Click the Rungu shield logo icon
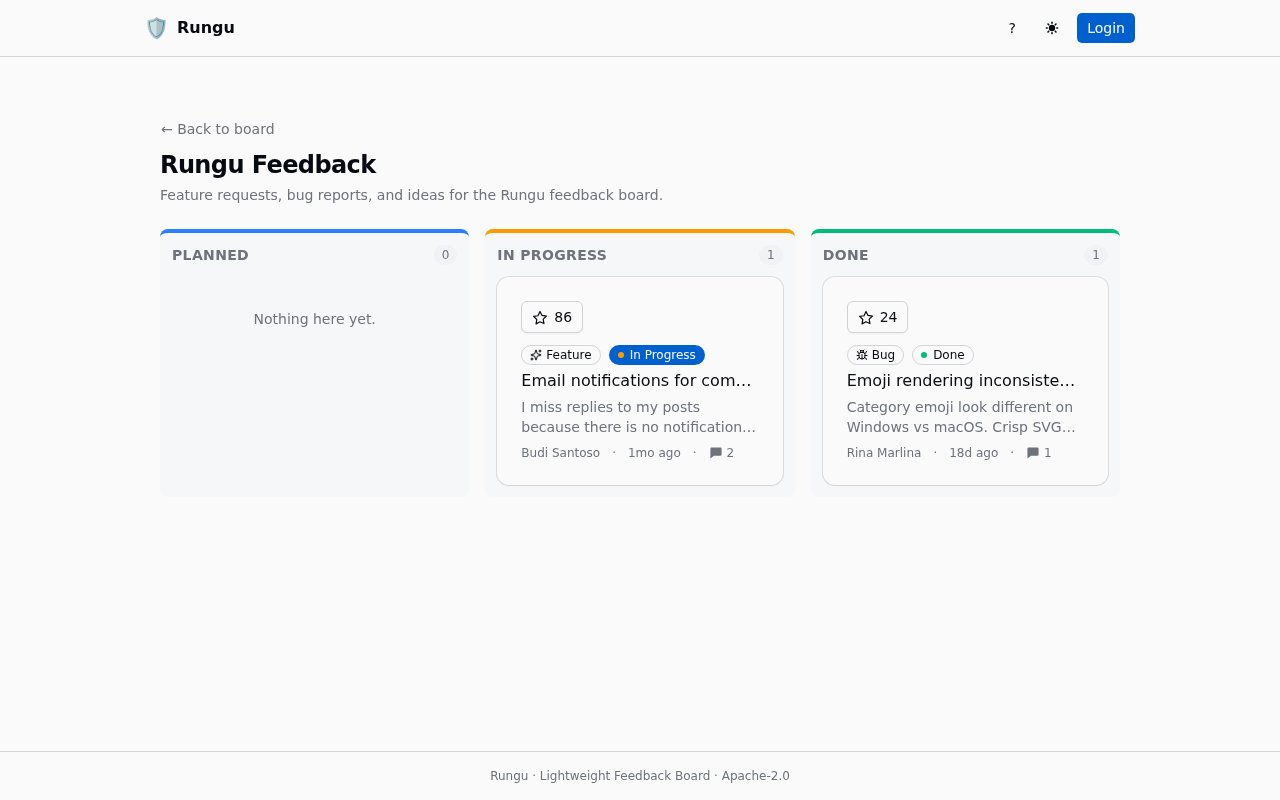The width and height of the screenshot is (1280, 800). [156, 28]
